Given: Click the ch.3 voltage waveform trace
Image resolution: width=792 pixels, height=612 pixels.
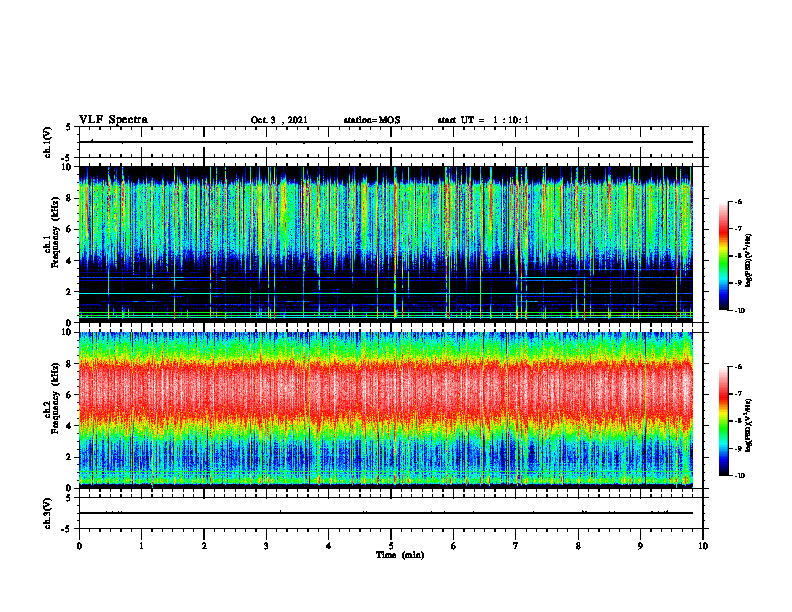Looking at the screenshot, I should pyautogui.click(x=386, y=513).
